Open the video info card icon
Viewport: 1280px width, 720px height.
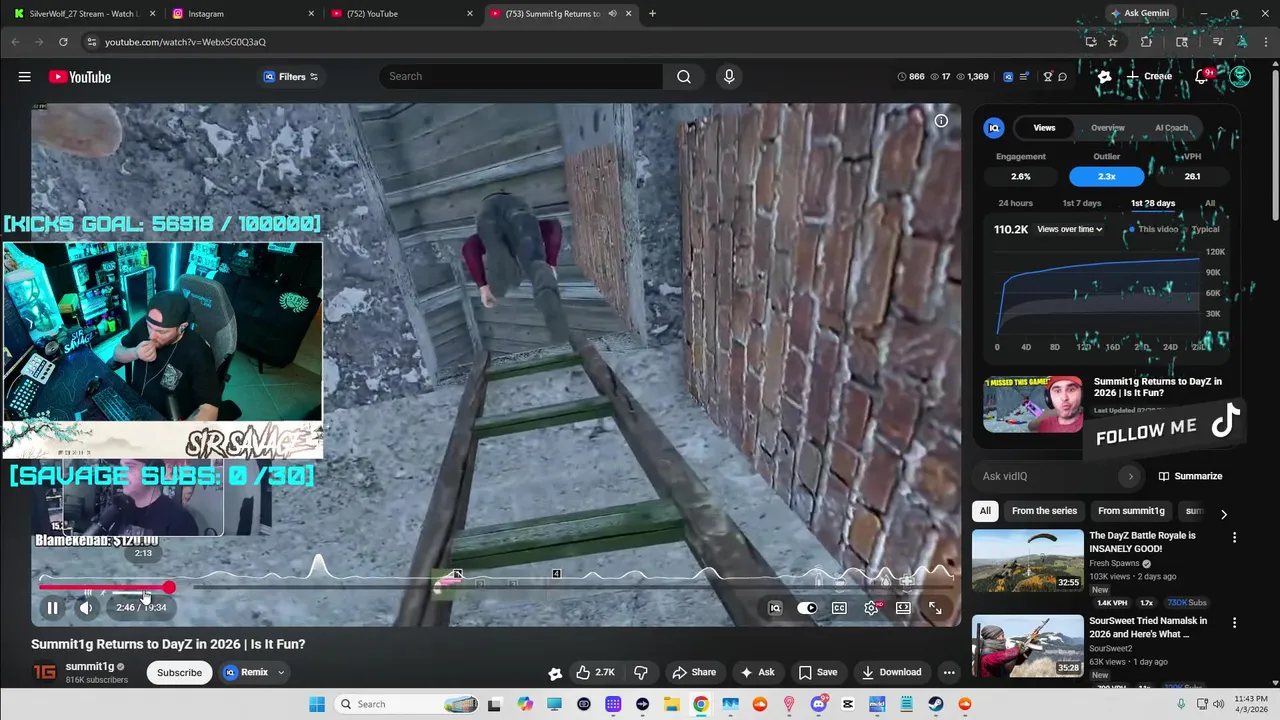click(x=941, y=121)
